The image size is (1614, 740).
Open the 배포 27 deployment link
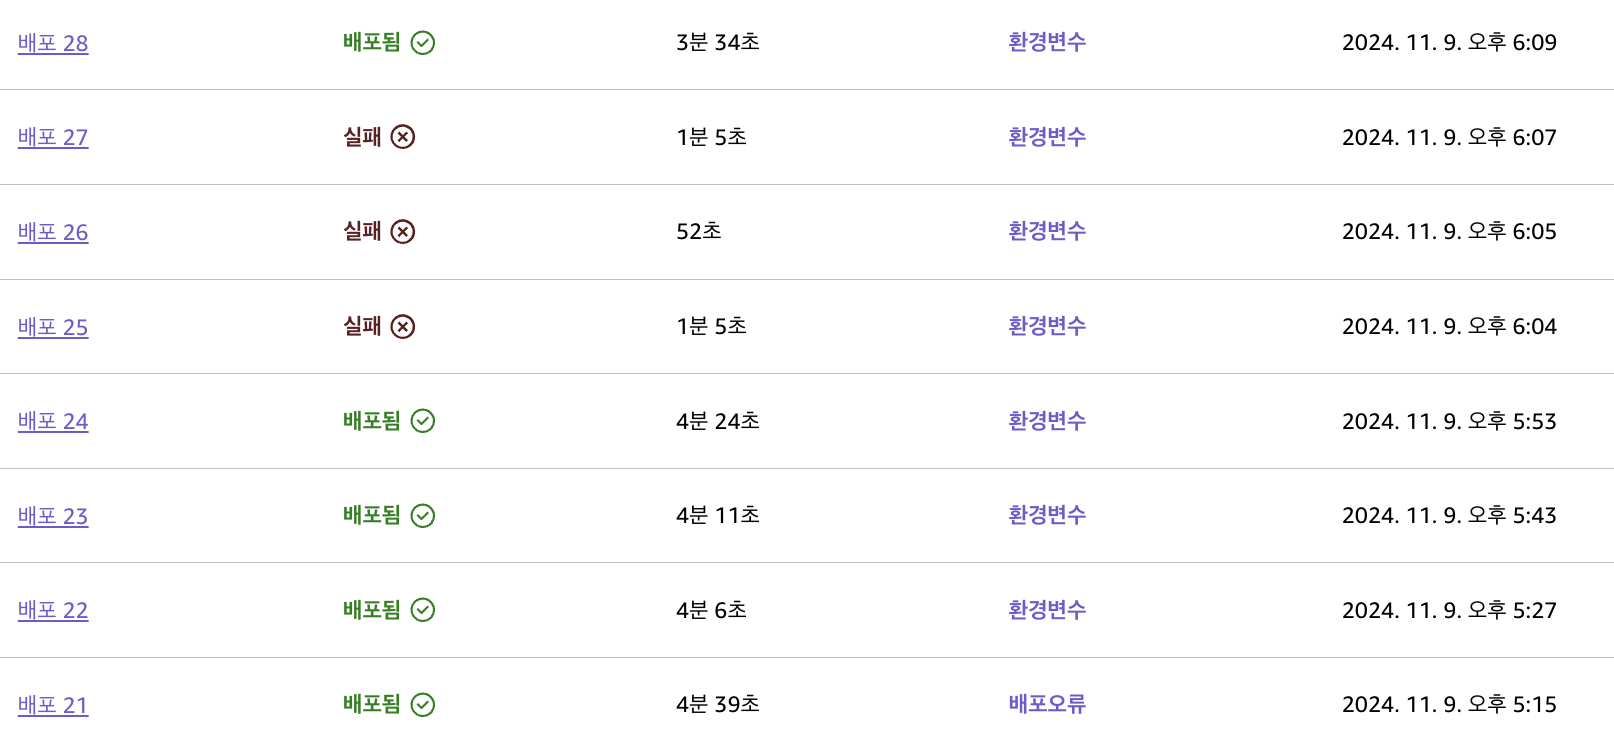click(53, 137)
